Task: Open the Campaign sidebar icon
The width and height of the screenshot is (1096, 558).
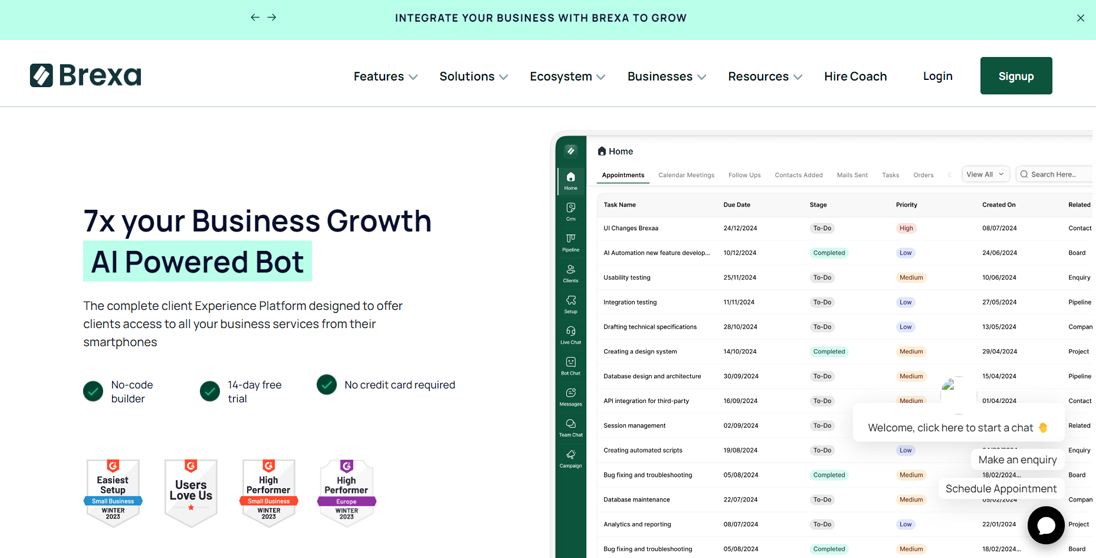Action: coord(570,459)
